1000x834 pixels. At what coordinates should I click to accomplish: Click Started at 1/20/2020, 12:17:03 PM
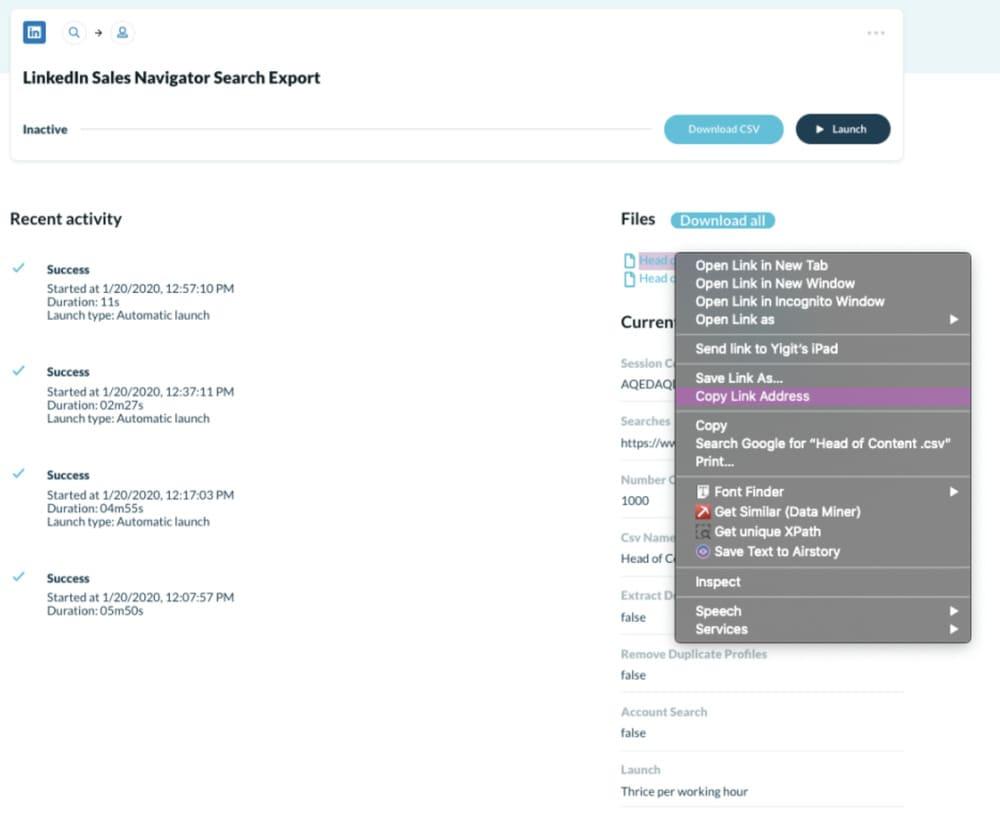(x=140, y=495)
